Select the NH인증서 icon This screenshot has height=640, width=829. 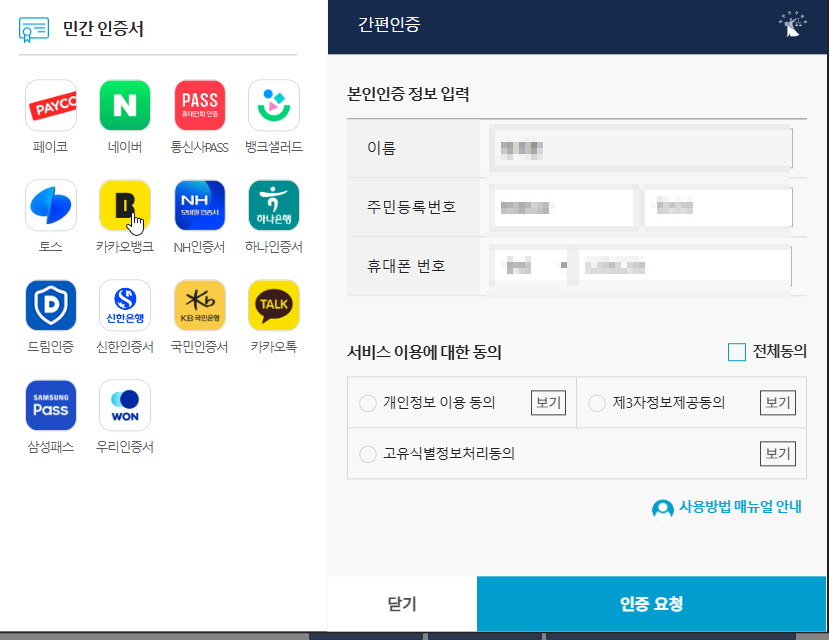coord(199,205)
